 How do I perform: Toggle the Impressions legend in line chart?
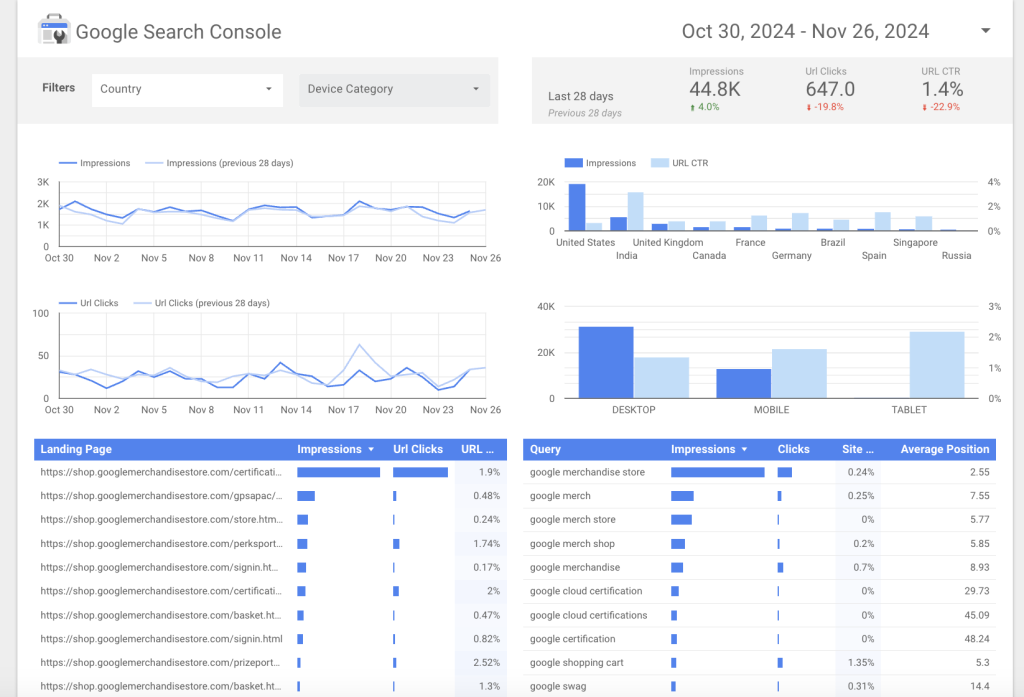click(95, 163)
